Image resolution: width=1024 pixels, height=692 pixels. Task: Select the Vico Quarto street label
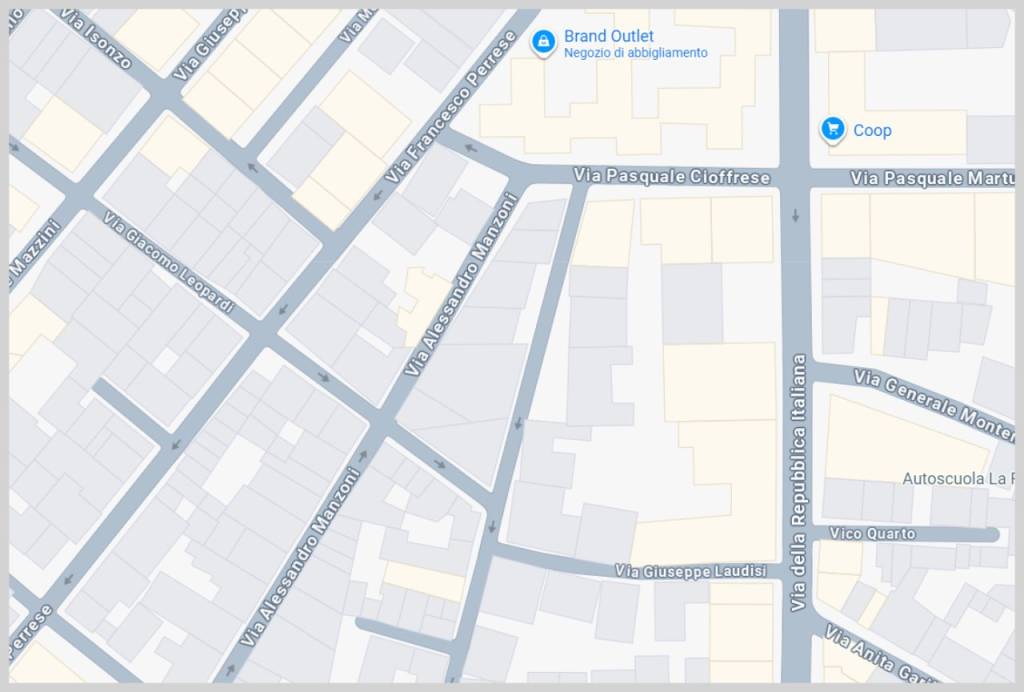pos(872,534)
